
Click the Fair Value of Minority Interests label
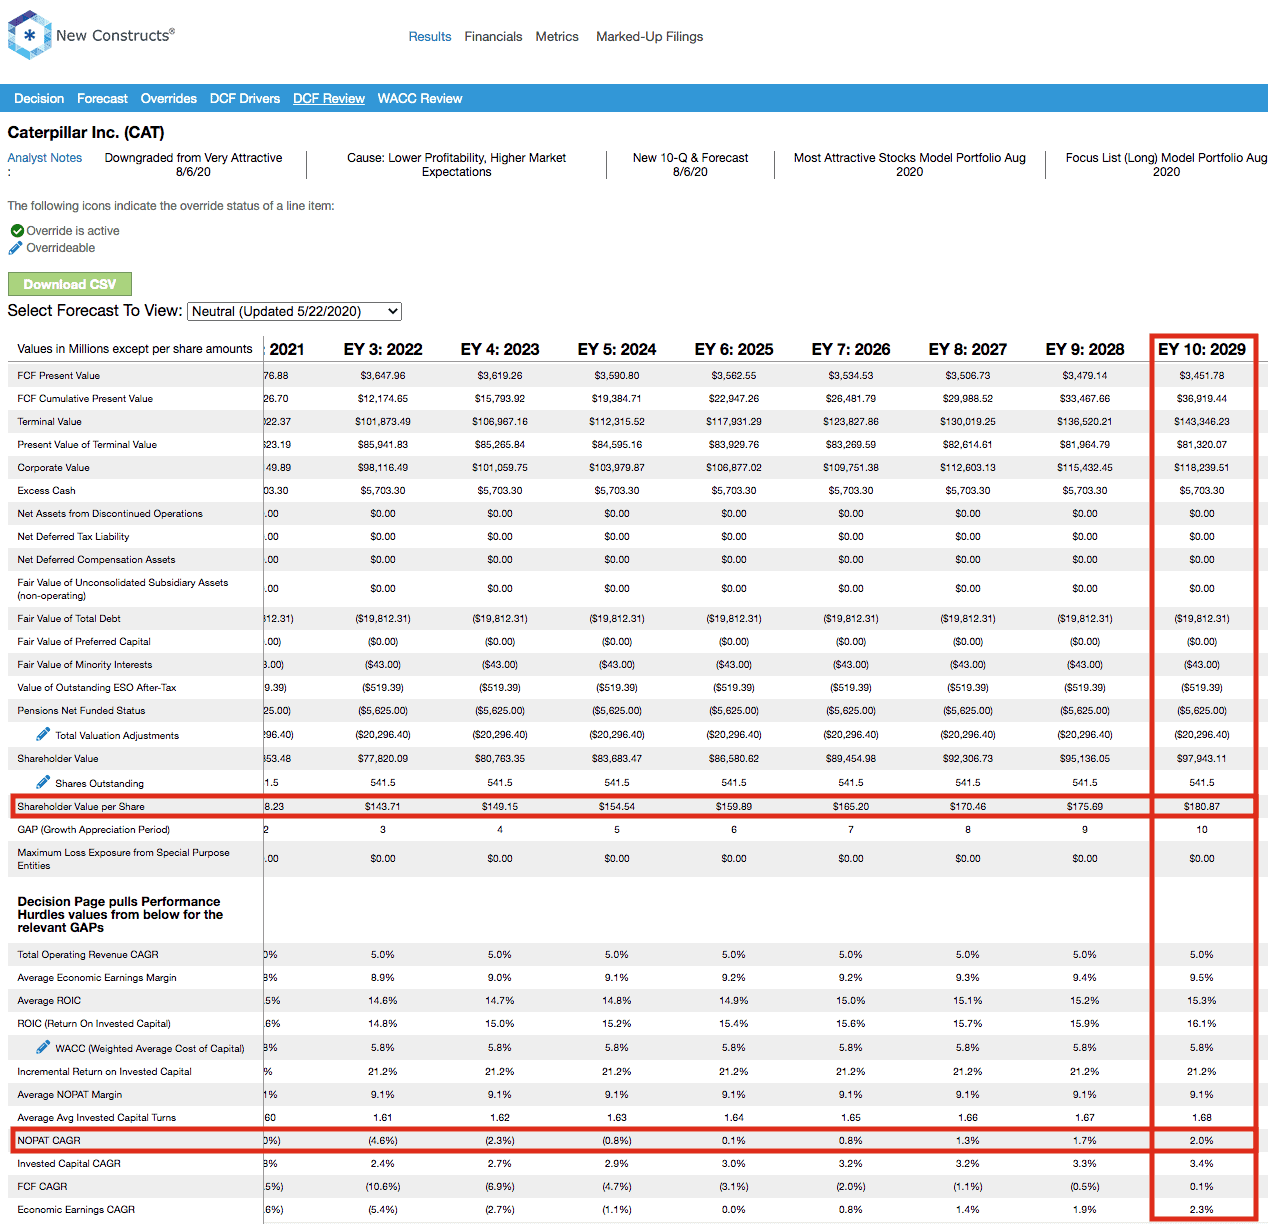tap(85, 665)
